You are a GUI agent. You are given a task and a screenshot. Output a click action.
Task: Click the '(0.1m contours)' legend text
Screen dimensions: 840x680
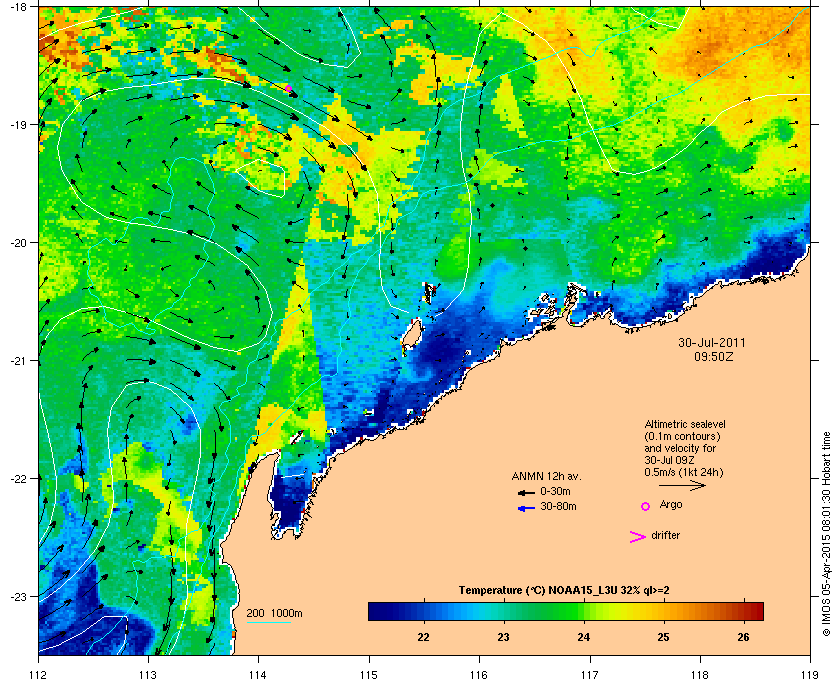pyautogui.click(x=682, y=436)
